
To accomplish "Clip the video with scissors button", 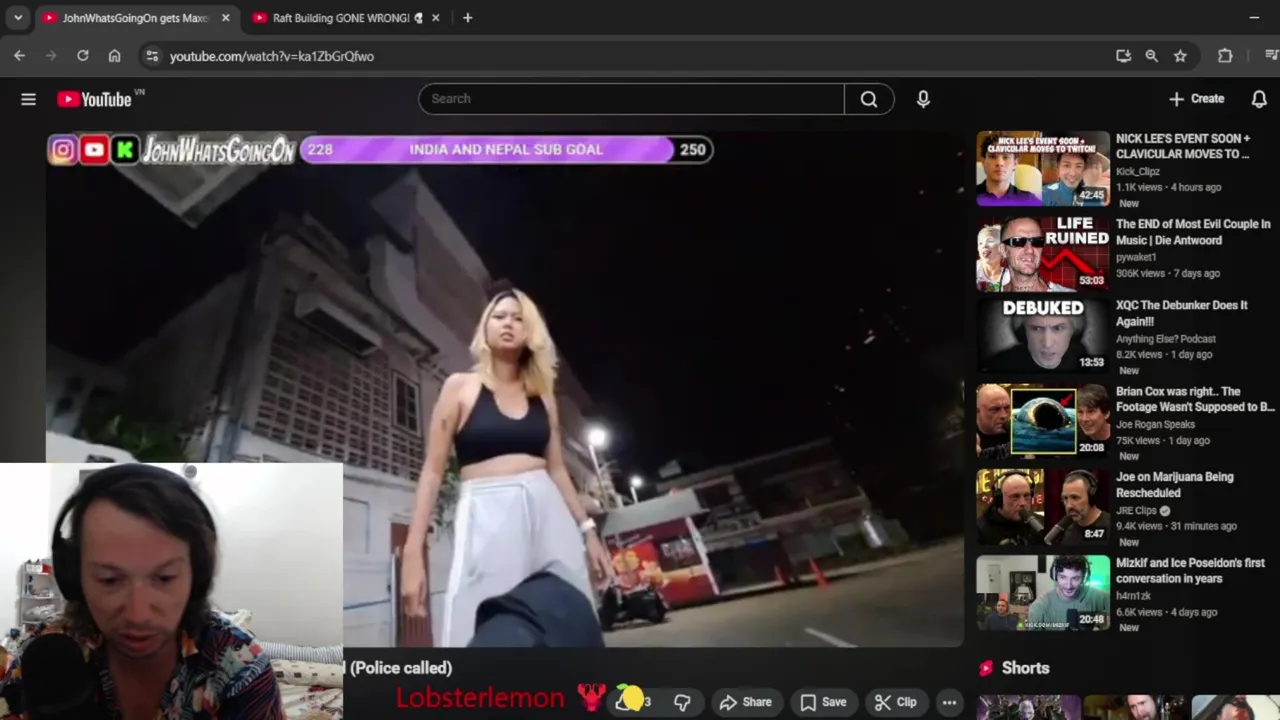I will point(896,702).
